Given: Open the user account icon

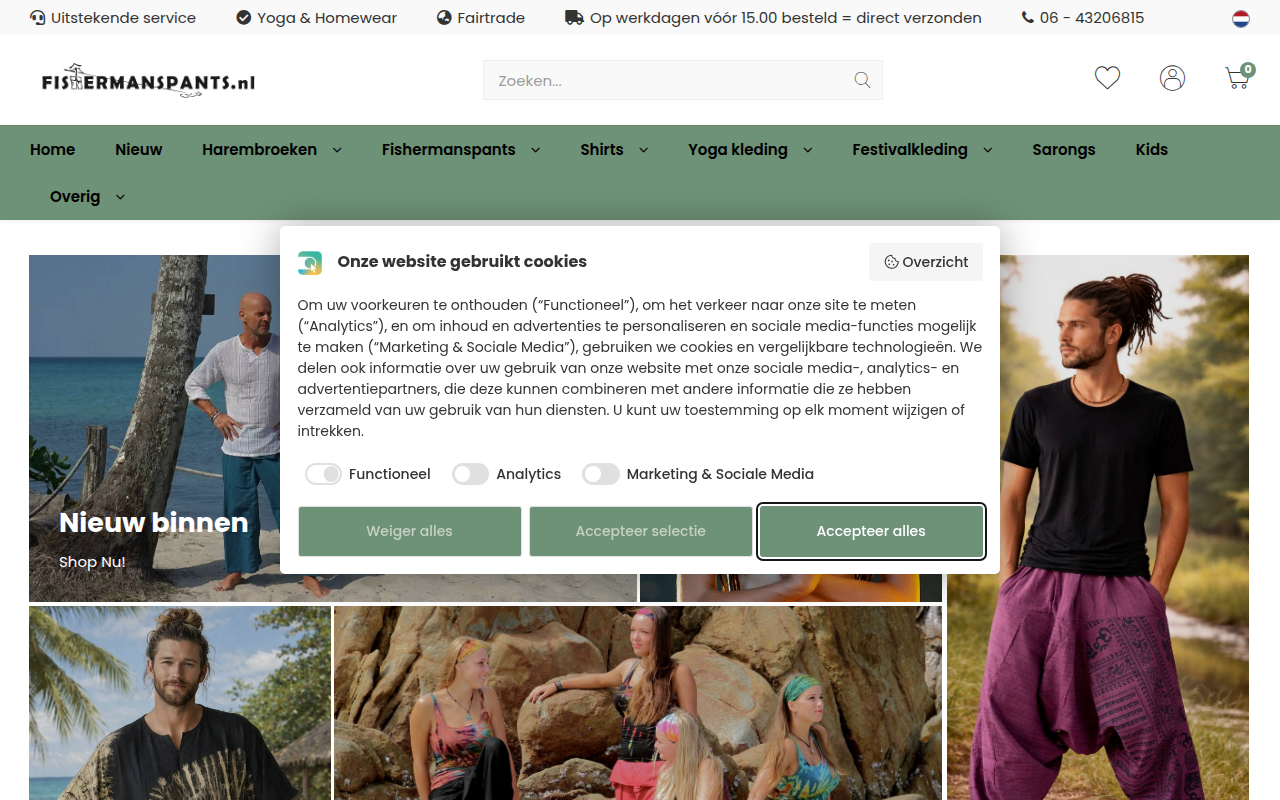Looking at the screenshot, I should click(x=1172, y=78).
